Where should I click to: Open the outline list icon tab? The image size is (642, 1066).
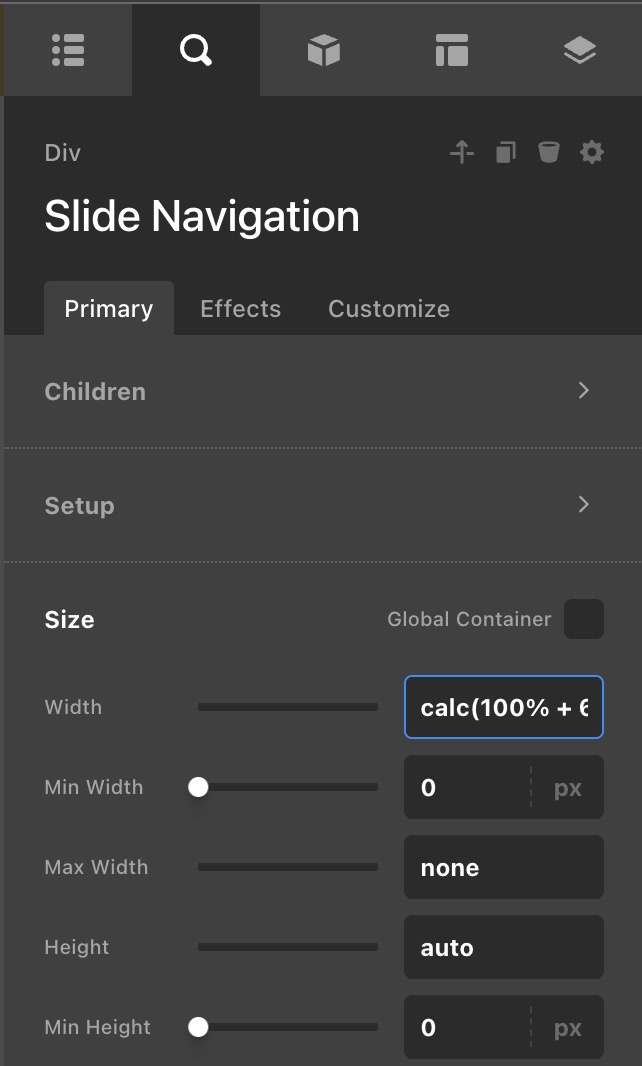[68, 51]
